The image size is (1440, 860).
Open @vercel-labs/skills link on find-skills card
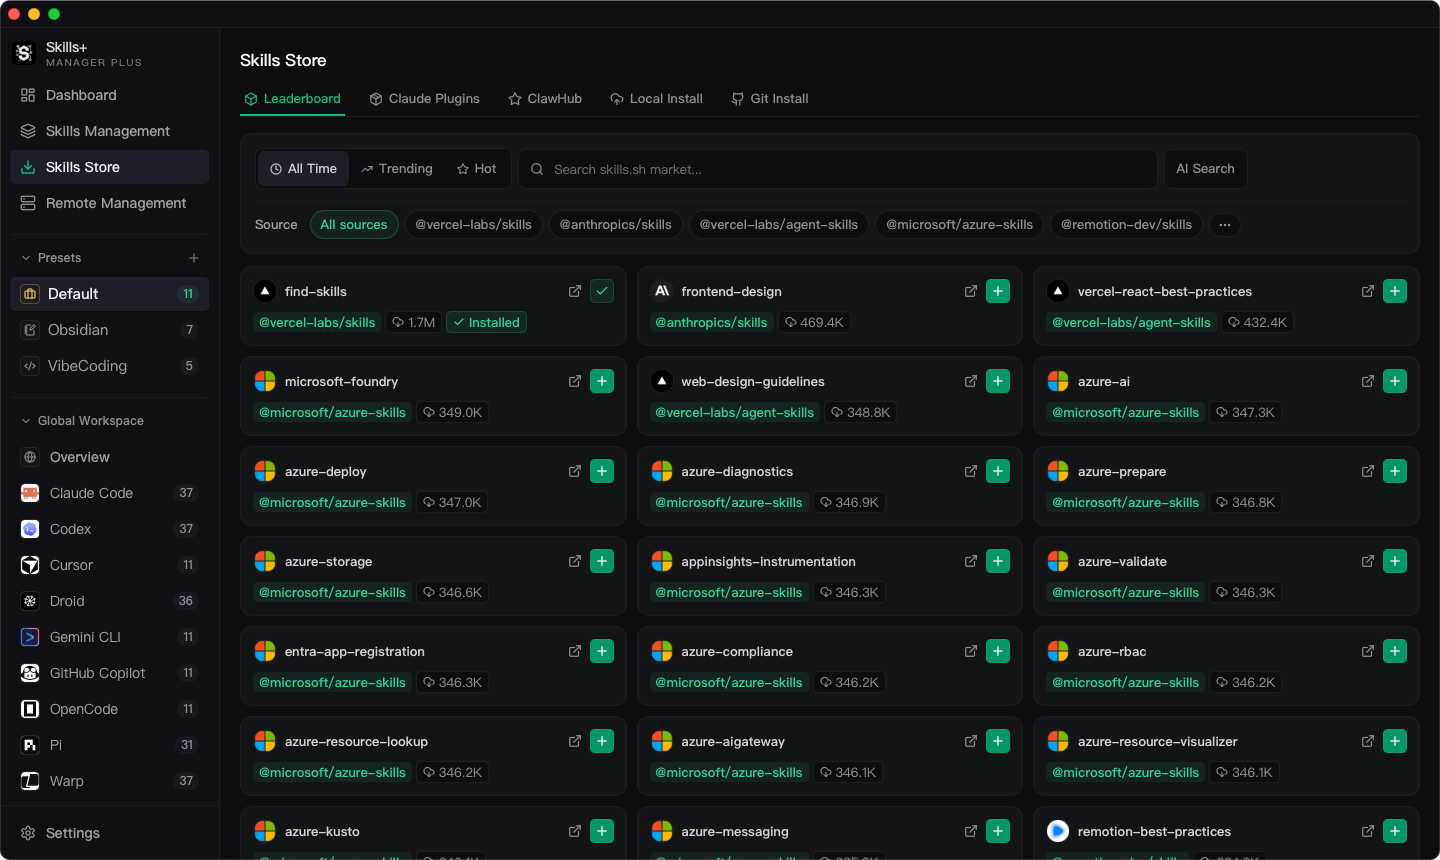click(x=317, y=322)
